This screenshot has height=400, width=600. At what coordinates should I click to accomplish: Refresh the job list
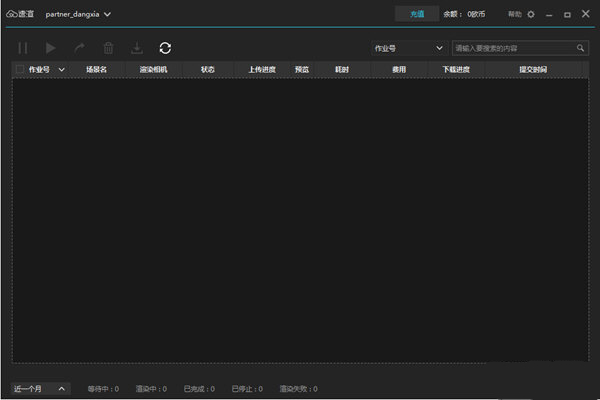click(165, 48)
